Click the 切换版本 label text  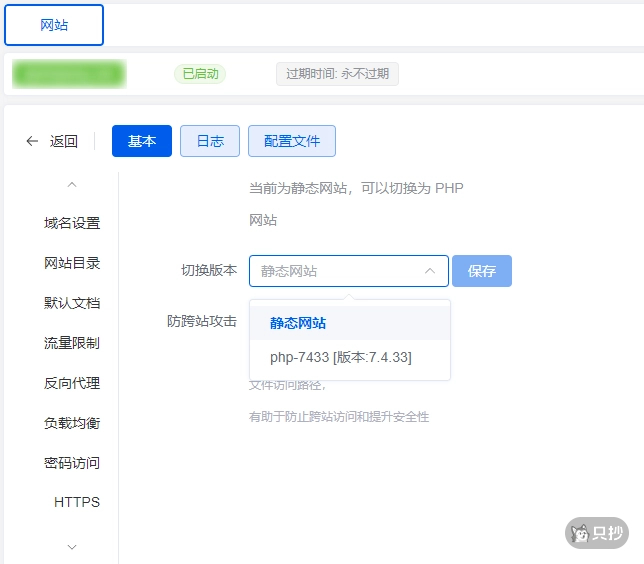click(x=209, y=270)
